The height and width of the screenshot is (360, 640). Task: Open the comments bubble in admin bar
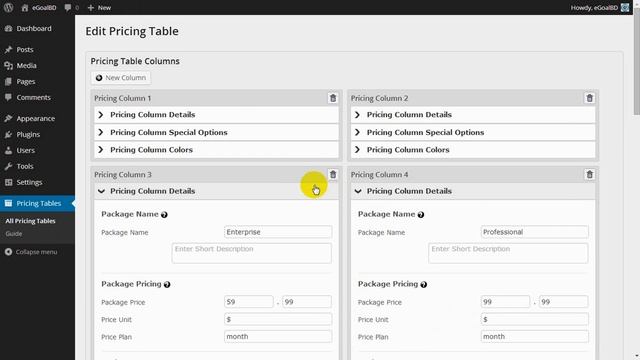[71, 8]
